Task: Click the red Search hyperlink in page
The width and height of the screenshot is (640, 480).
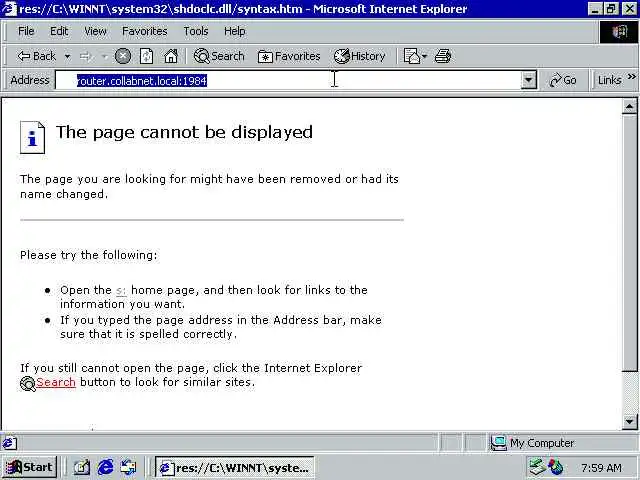Action: [x=56, y=382]
